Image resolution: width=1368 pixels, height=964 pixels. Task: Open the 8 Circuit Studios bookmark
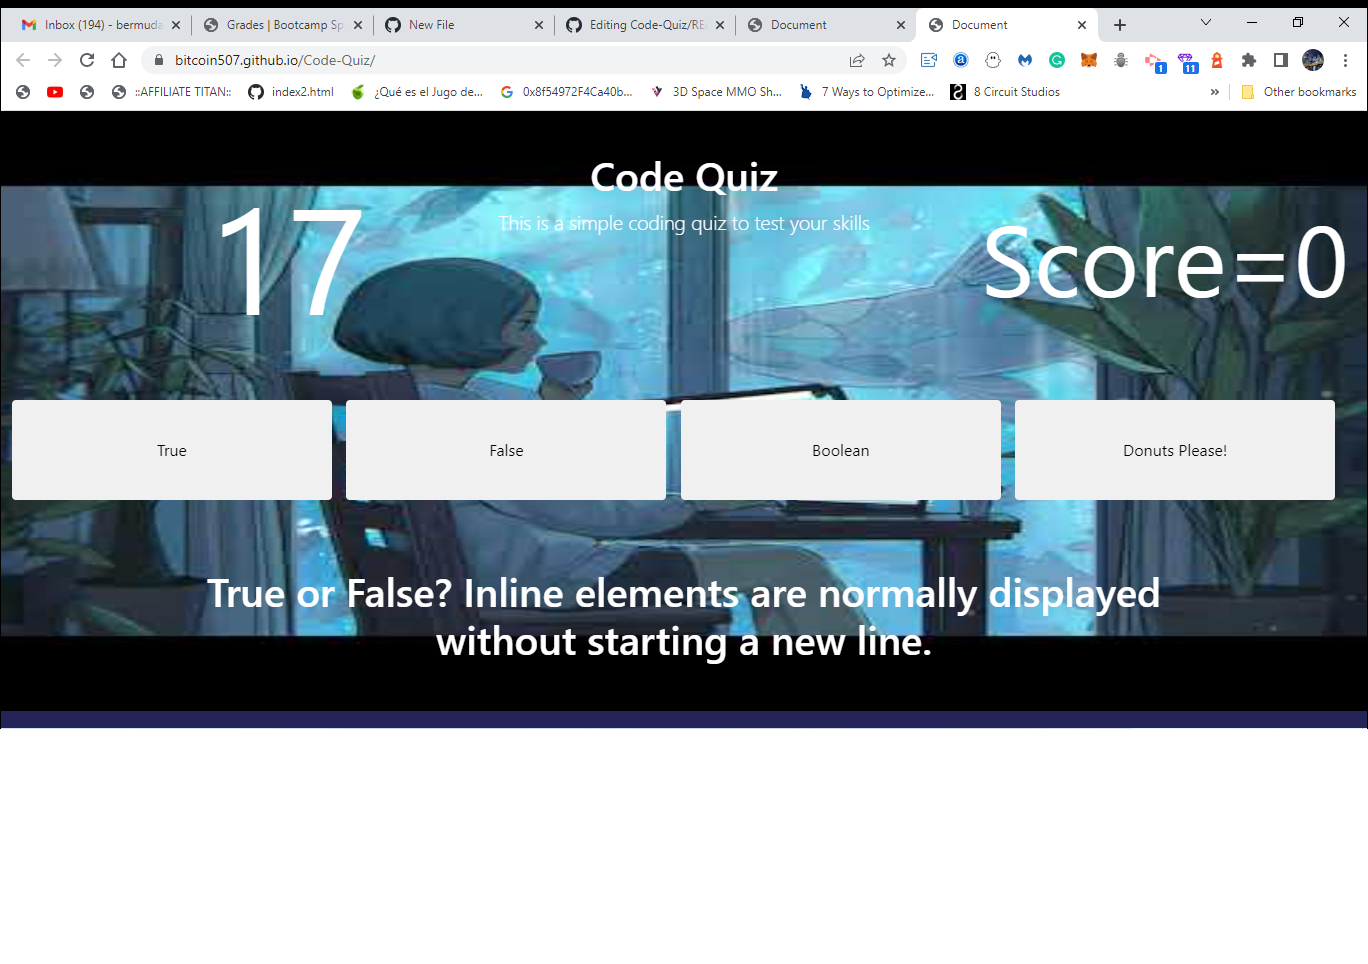click(1005, 92)
